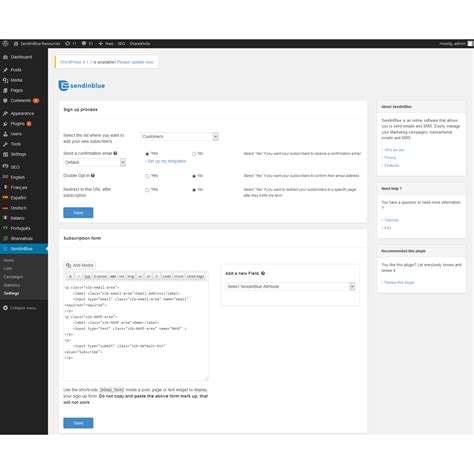This screenshot has height=474, width=474.
Task: Click inside the subscription form code editor
Action: [136, 331]
